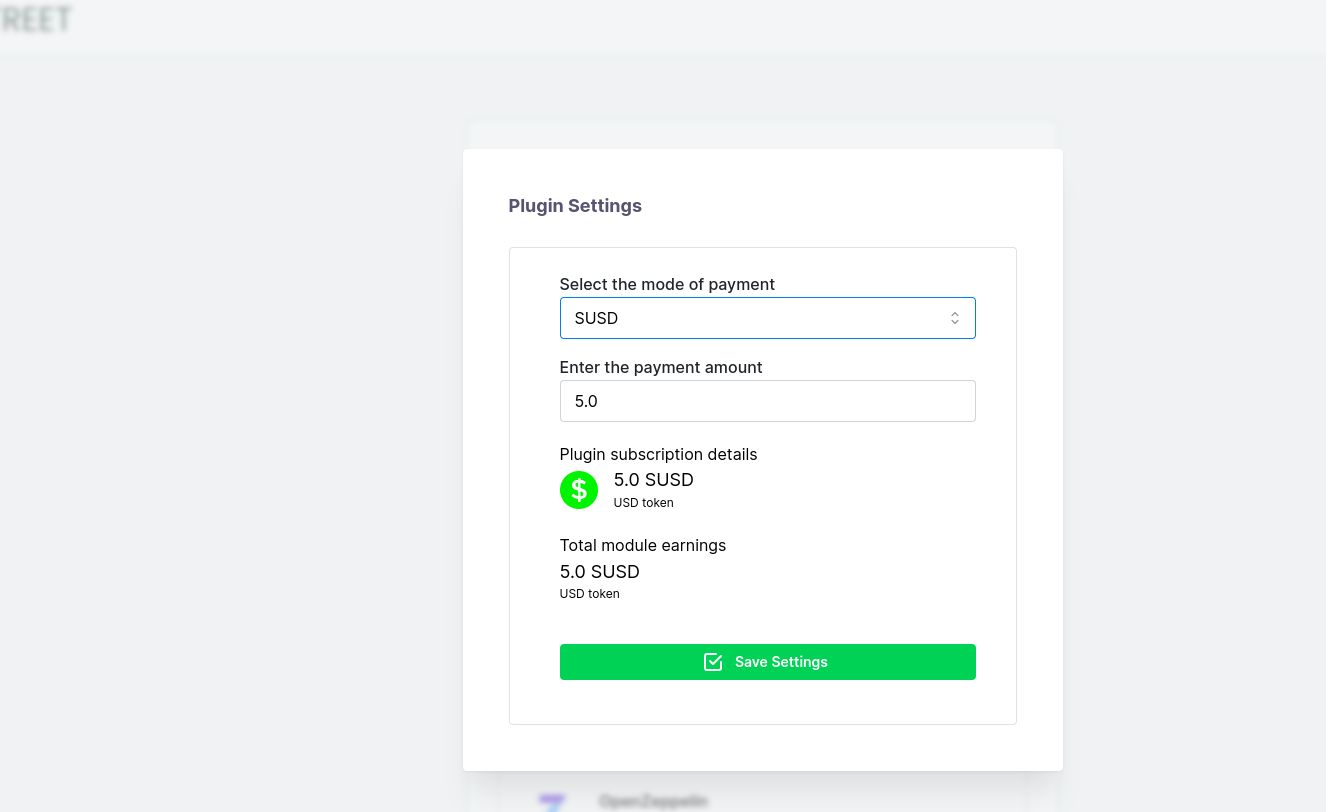Click the payment amount input field
Image resolution: width=1326 pixels, height=812 pixels.
pos(767,401)
